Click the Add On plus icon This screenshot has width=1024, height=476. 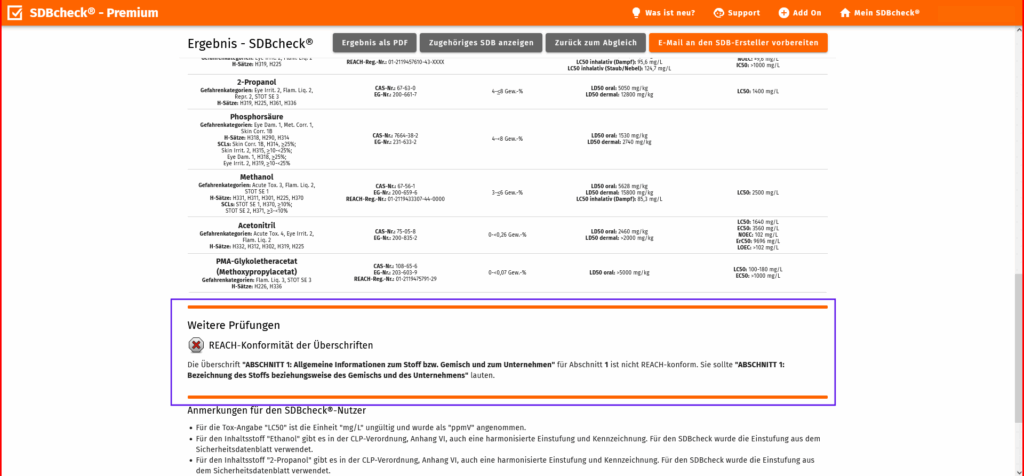pyautogui.click(x=784, y=13)
